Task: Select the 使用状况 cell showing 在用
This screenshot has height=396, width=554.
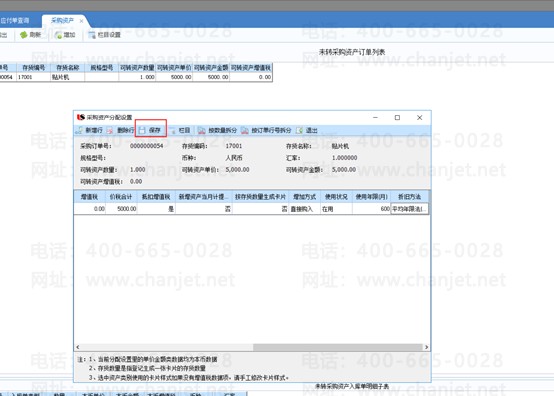Action: pyautogui.click(x=336, y=209)
